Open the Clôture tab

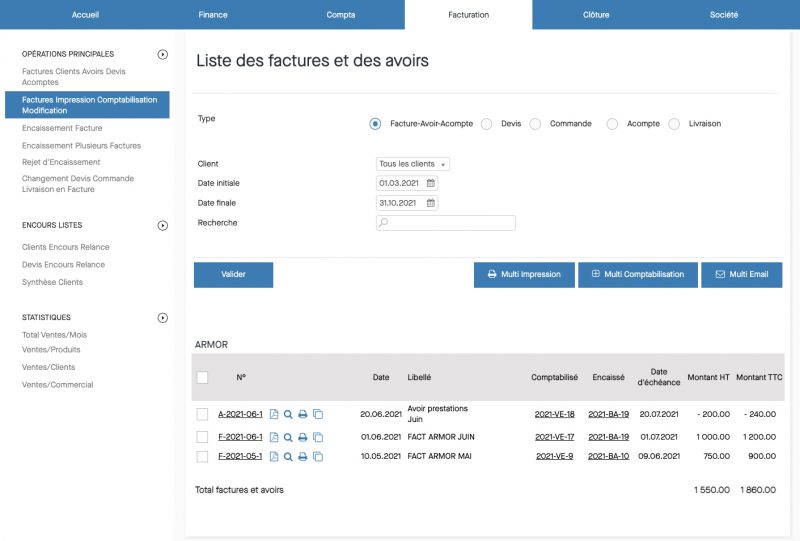coord(596,15)
